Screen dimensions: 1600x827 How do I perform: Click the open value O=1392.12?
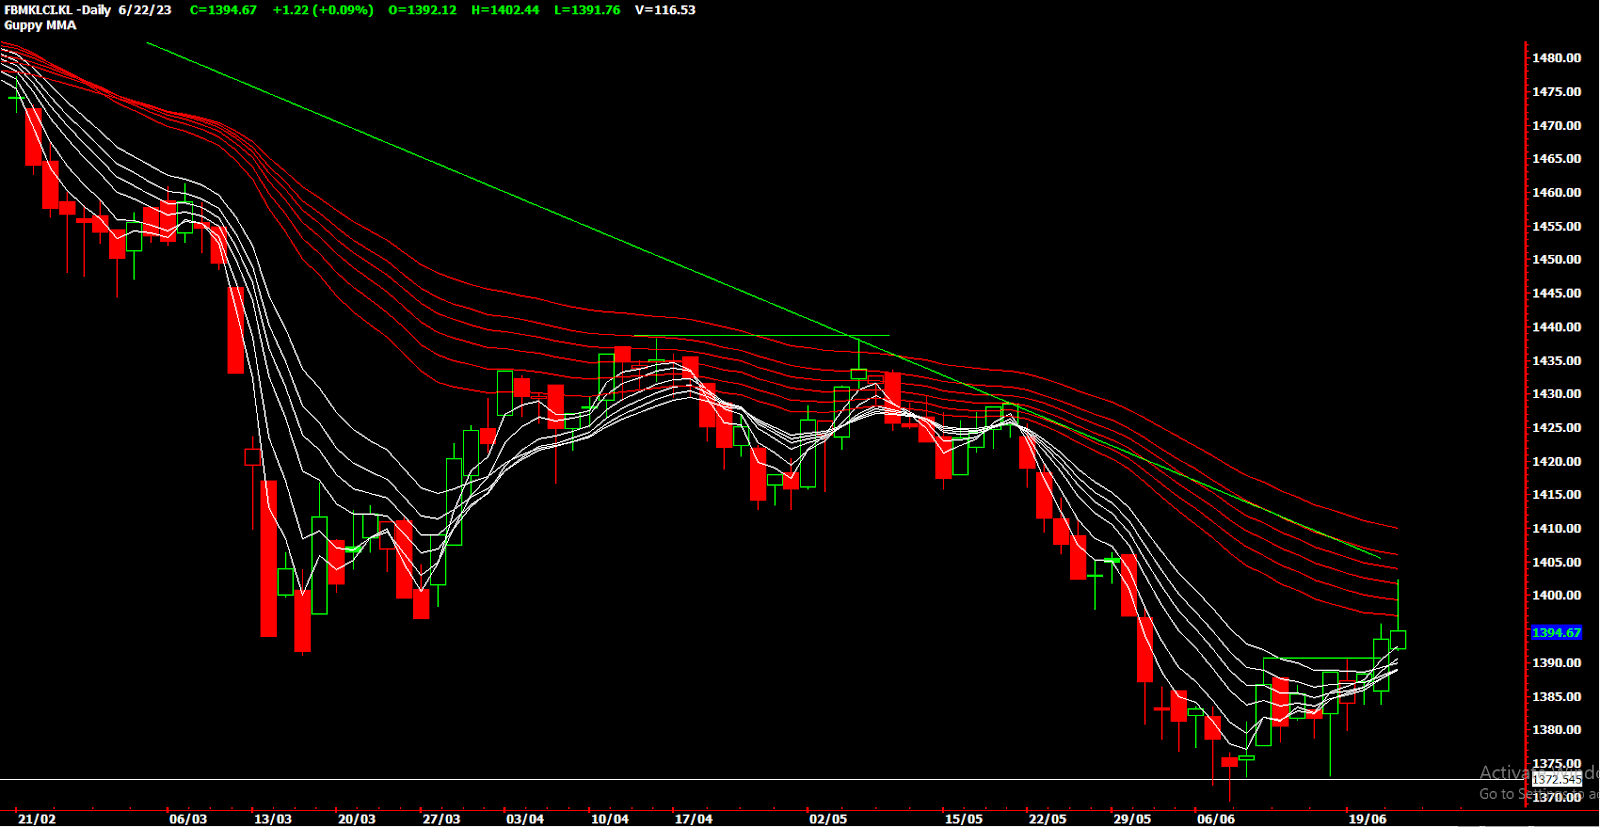(x=422, y=10)
